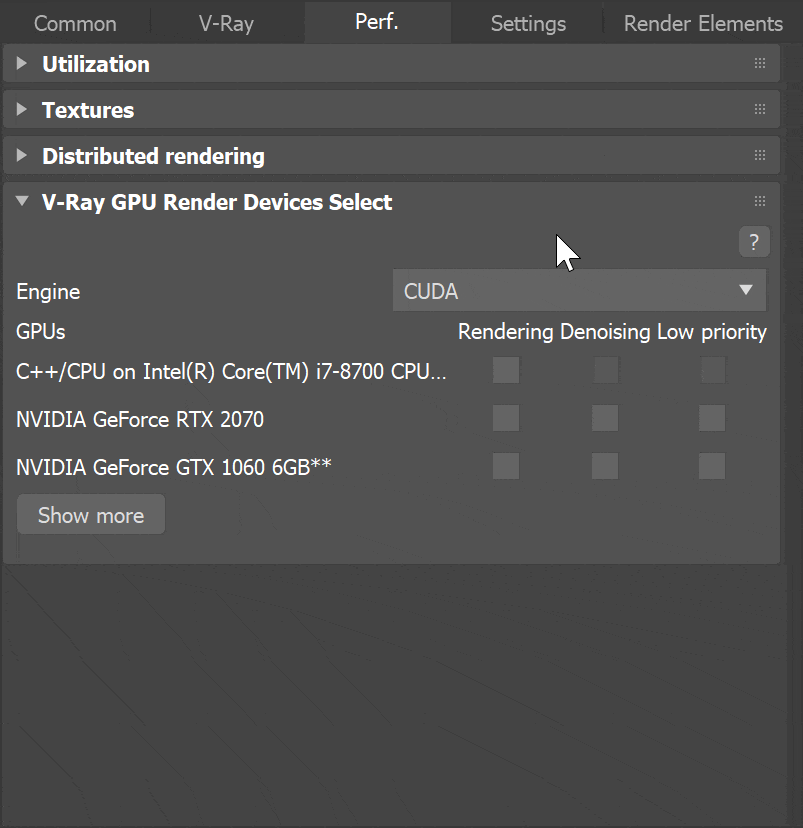Image resolution: width=803 pixels, height=828 pixels.
Task: Enable Rendering on the C++/CPU device
Action: 505,370
